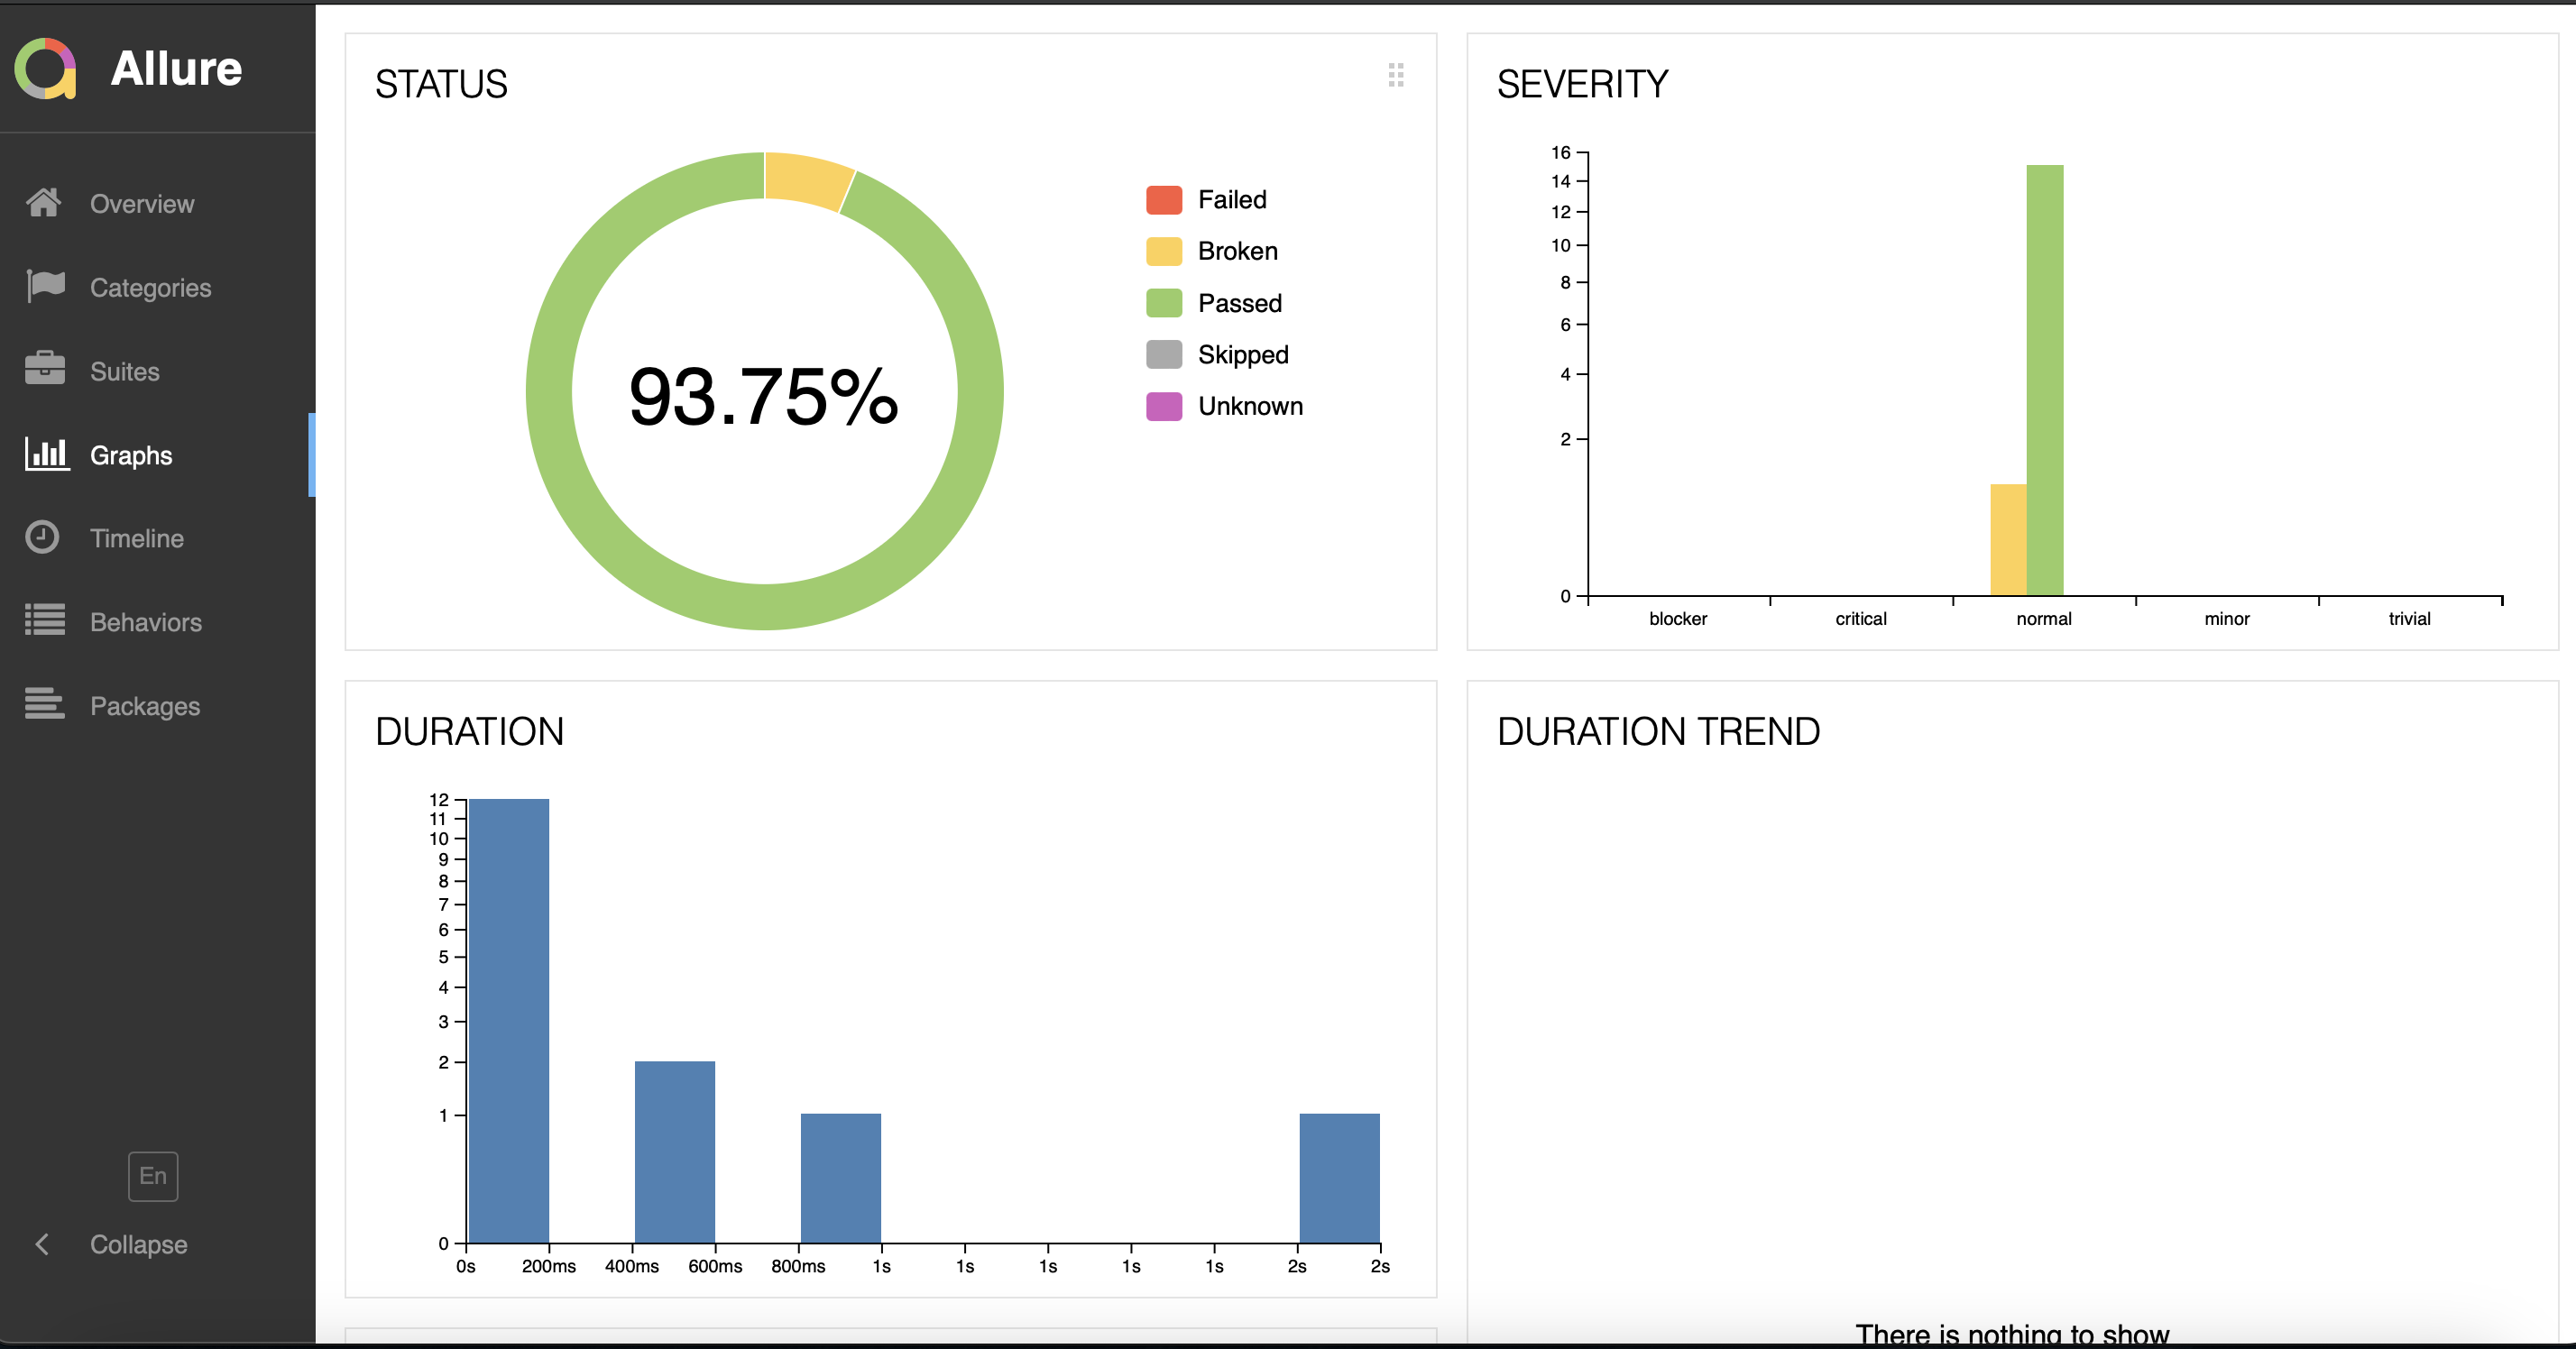Click the Collapse label in sidebar
Screen dimensions: 2576x1349
138,1244
